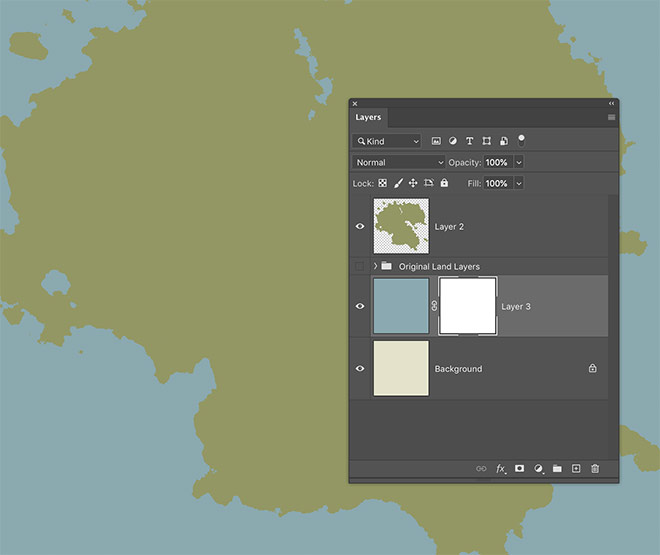Click the Add layer style fx icon
This screenshot has height=555, width=660.
pos(501,469)
